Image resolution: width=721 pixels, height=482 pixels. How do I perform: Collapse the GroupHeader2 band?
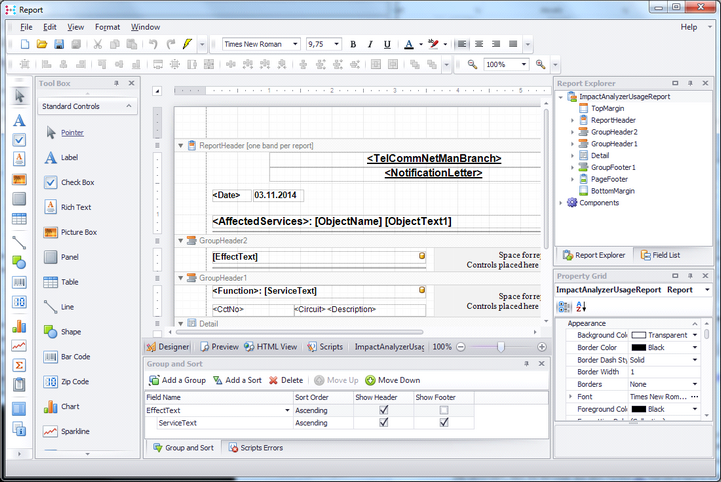point(181,241)
